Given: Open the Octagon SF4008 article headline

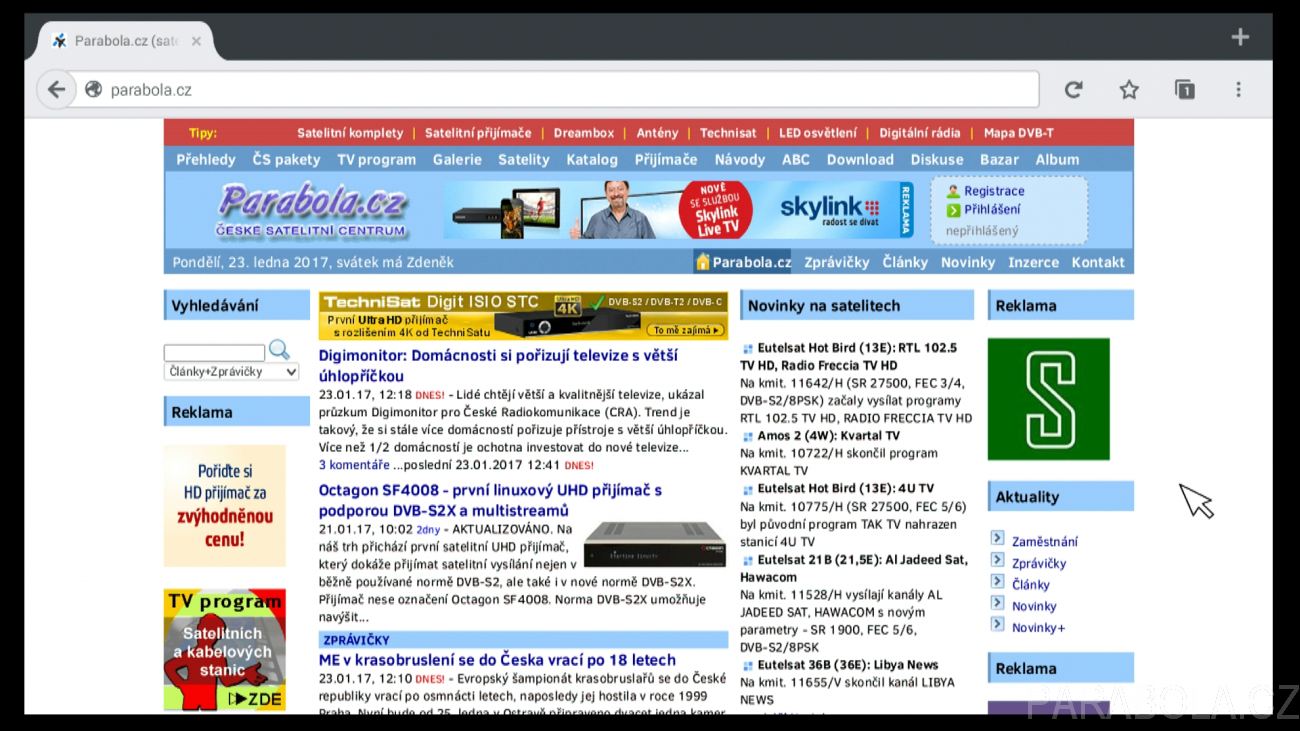Looking at the screenshot, I should point(490,500).
